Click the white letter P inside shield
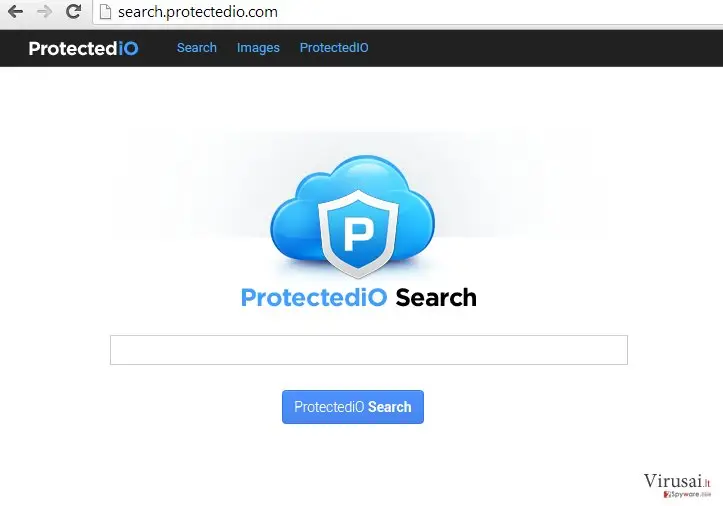The image size is (723, 506). 358,235
